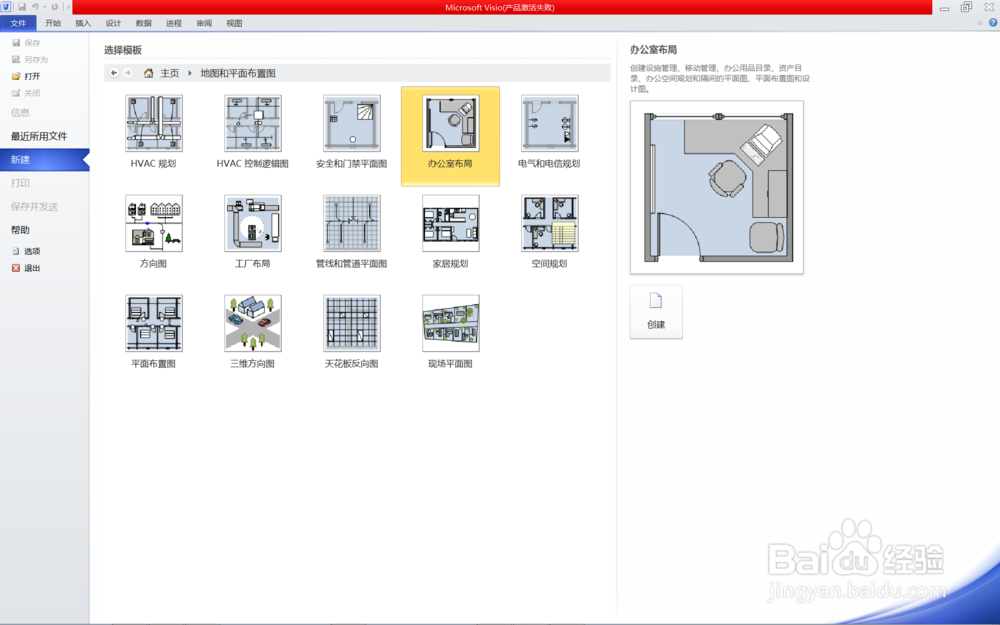Select the 方向图 template icon
The height and width of the screenshot is (625, 1000).
tap(154, 223)
